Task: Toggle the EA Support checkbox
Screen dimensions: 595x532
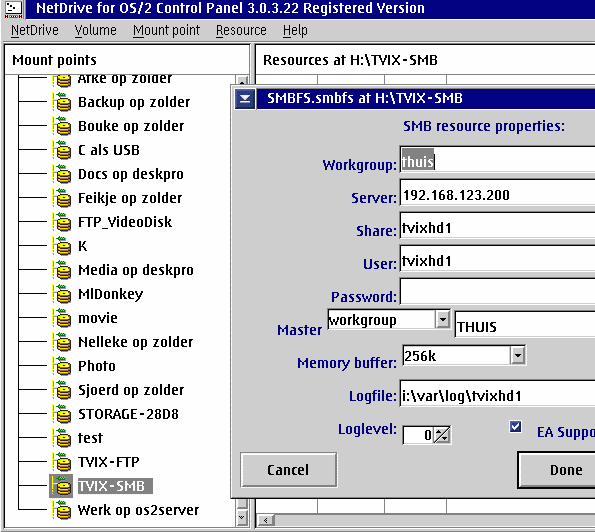Action: coord(515,427)
